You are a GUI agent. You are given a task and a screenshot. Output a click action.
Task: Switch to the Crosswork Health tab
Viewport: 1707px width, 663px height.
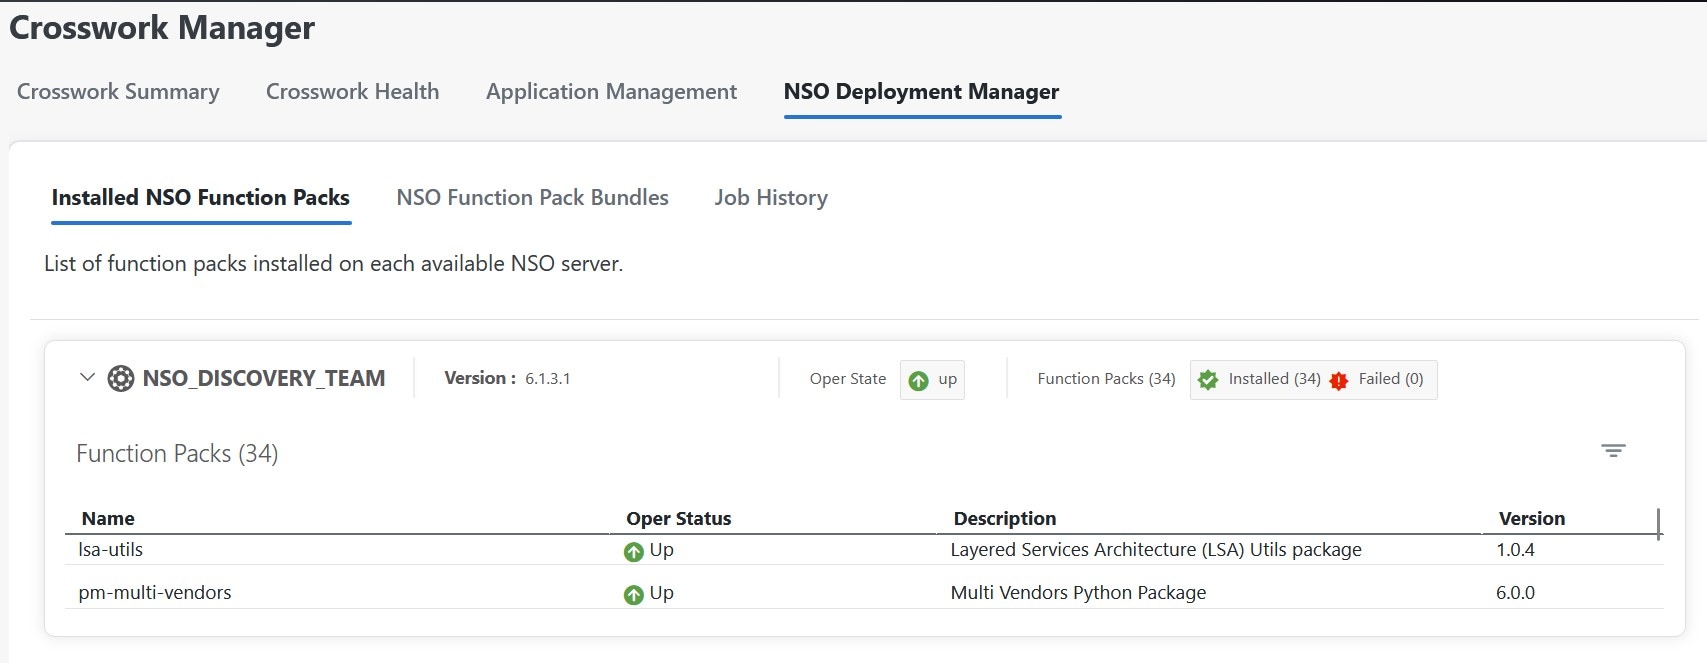(x=352, y=91)
